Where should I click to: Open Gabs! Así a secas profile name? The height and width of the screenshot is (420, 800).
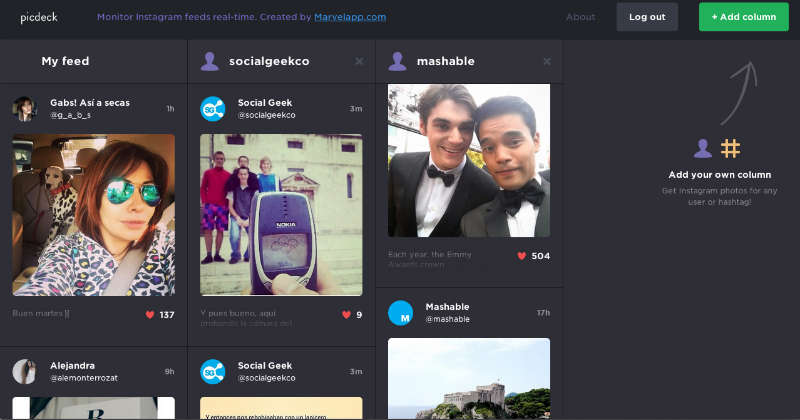[90, 103]
